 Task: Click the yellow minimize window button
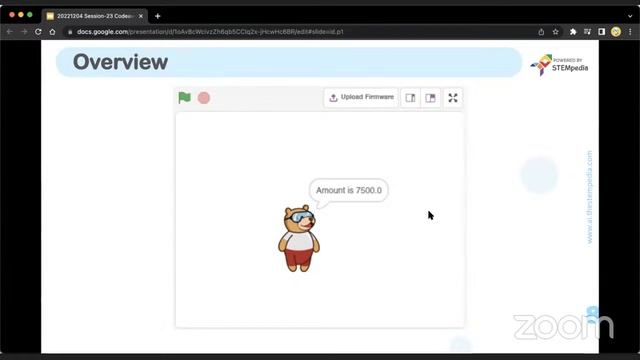pos(21,15)
